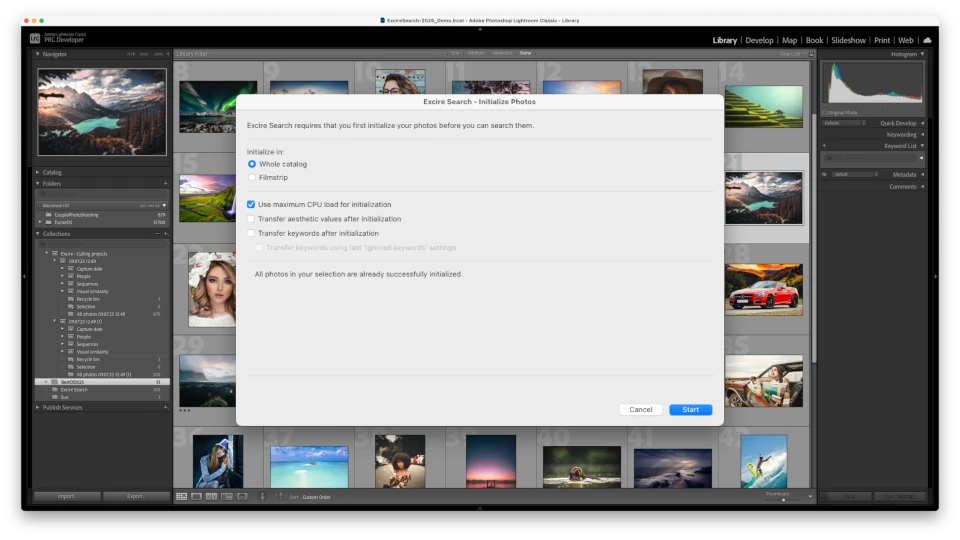Click the plus icon beside Keyword List
Viewport: 960px width, 540px height.
823,146
